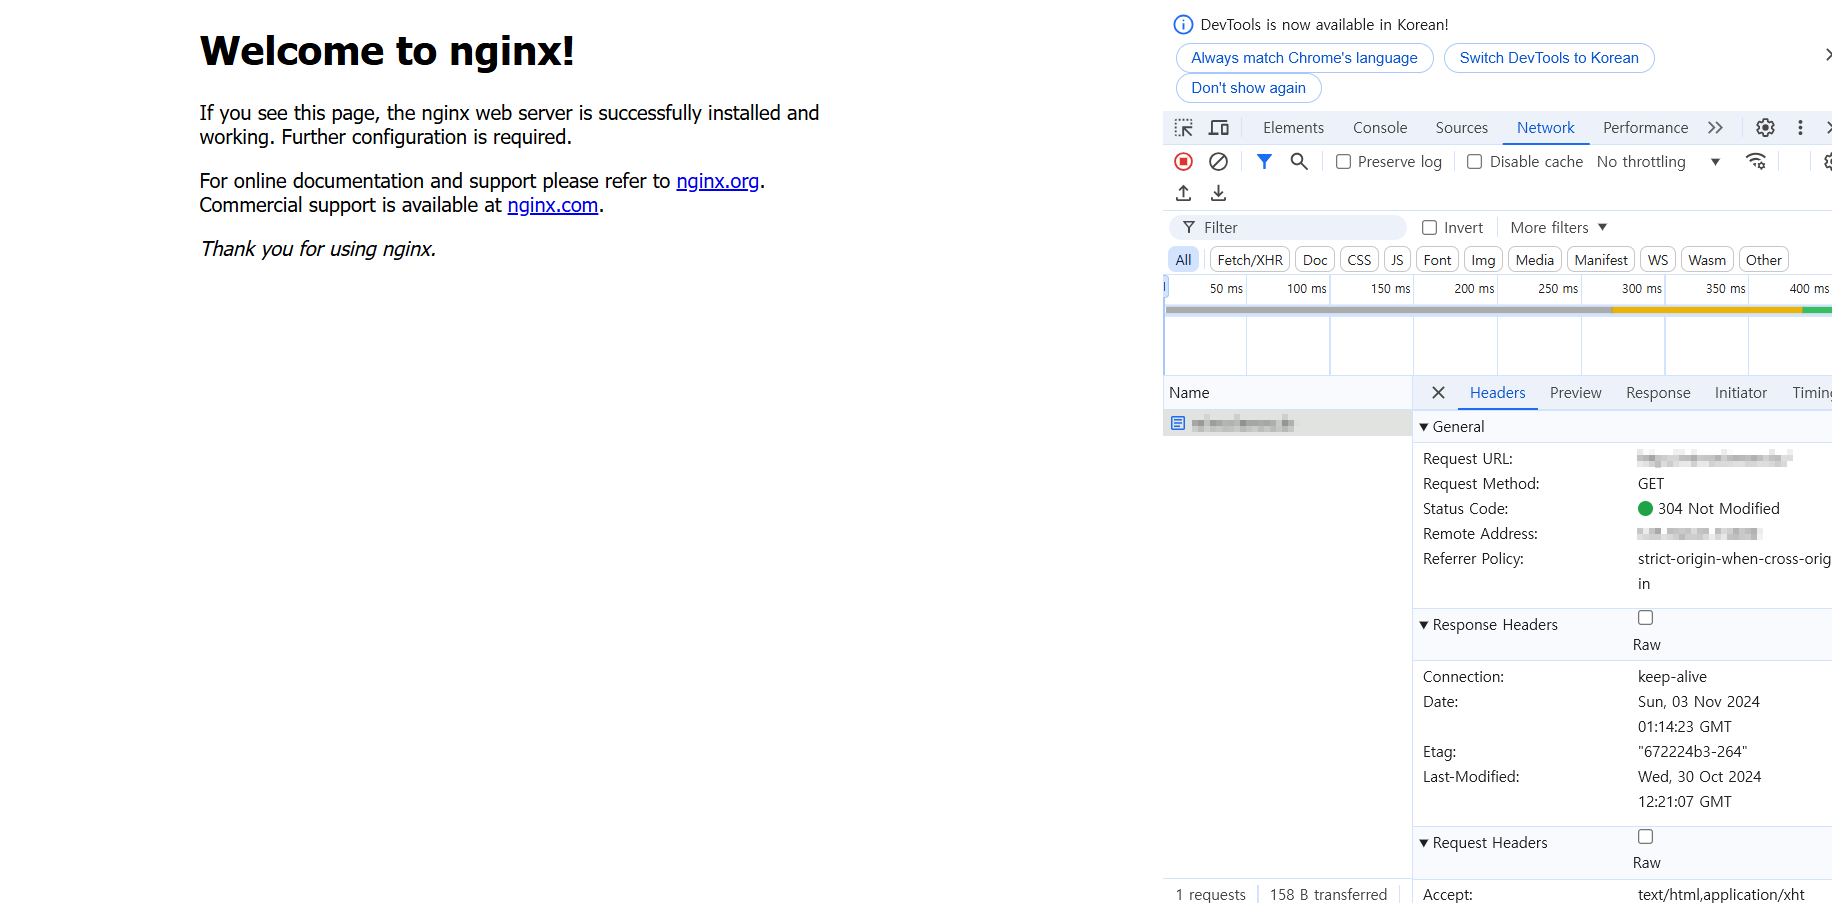Image resolution: width=1832 pixels, height=903 pixels.
Task: Open the Performance tab
Action: (1645, 128)
